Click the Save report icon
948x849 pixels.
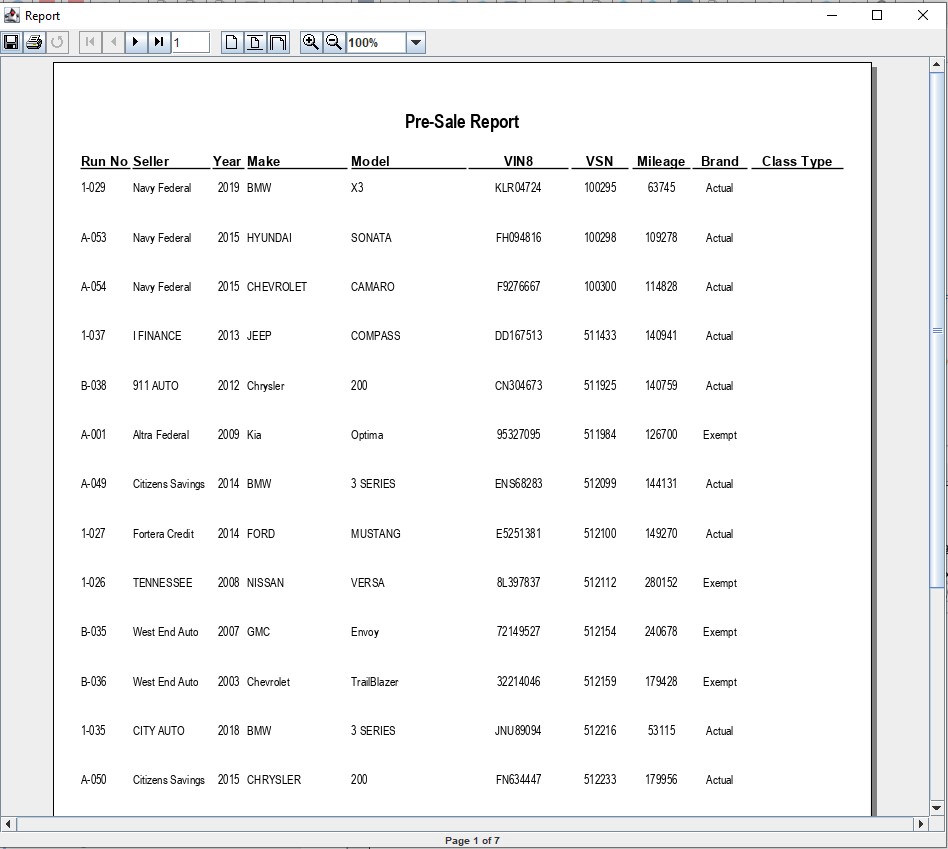11,42
